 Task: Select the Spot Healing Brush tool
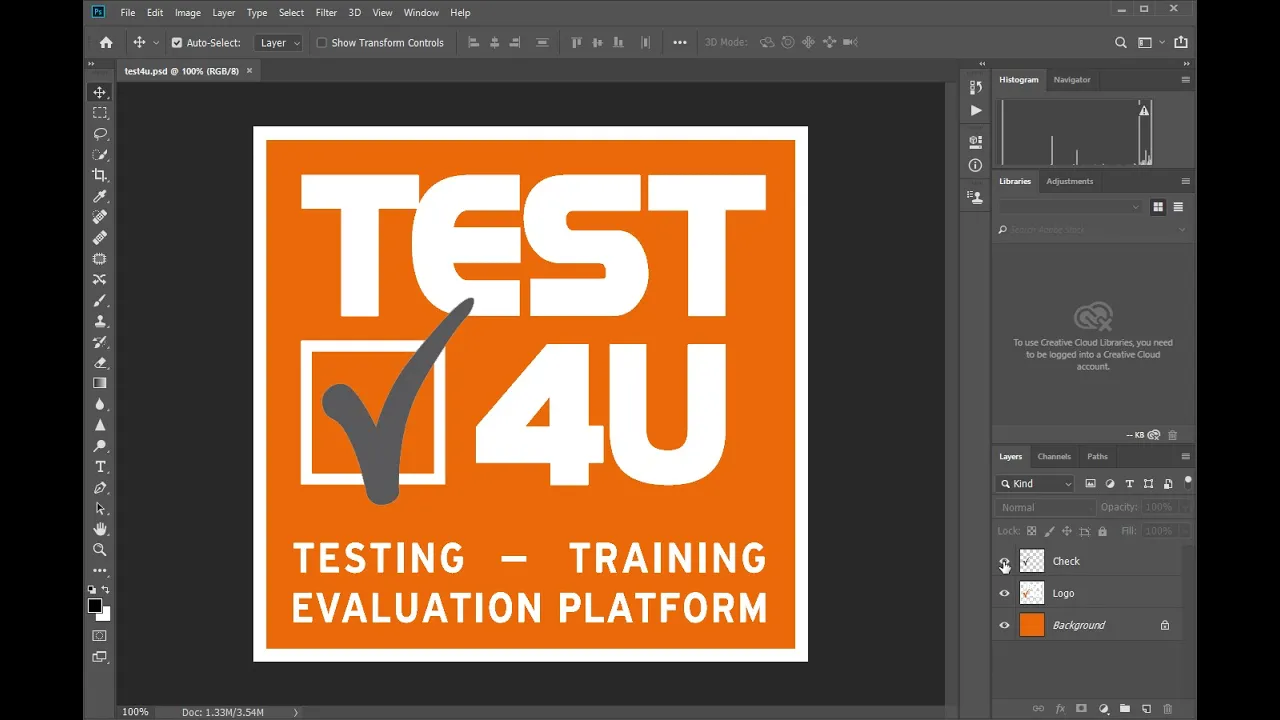pos(100,217)
